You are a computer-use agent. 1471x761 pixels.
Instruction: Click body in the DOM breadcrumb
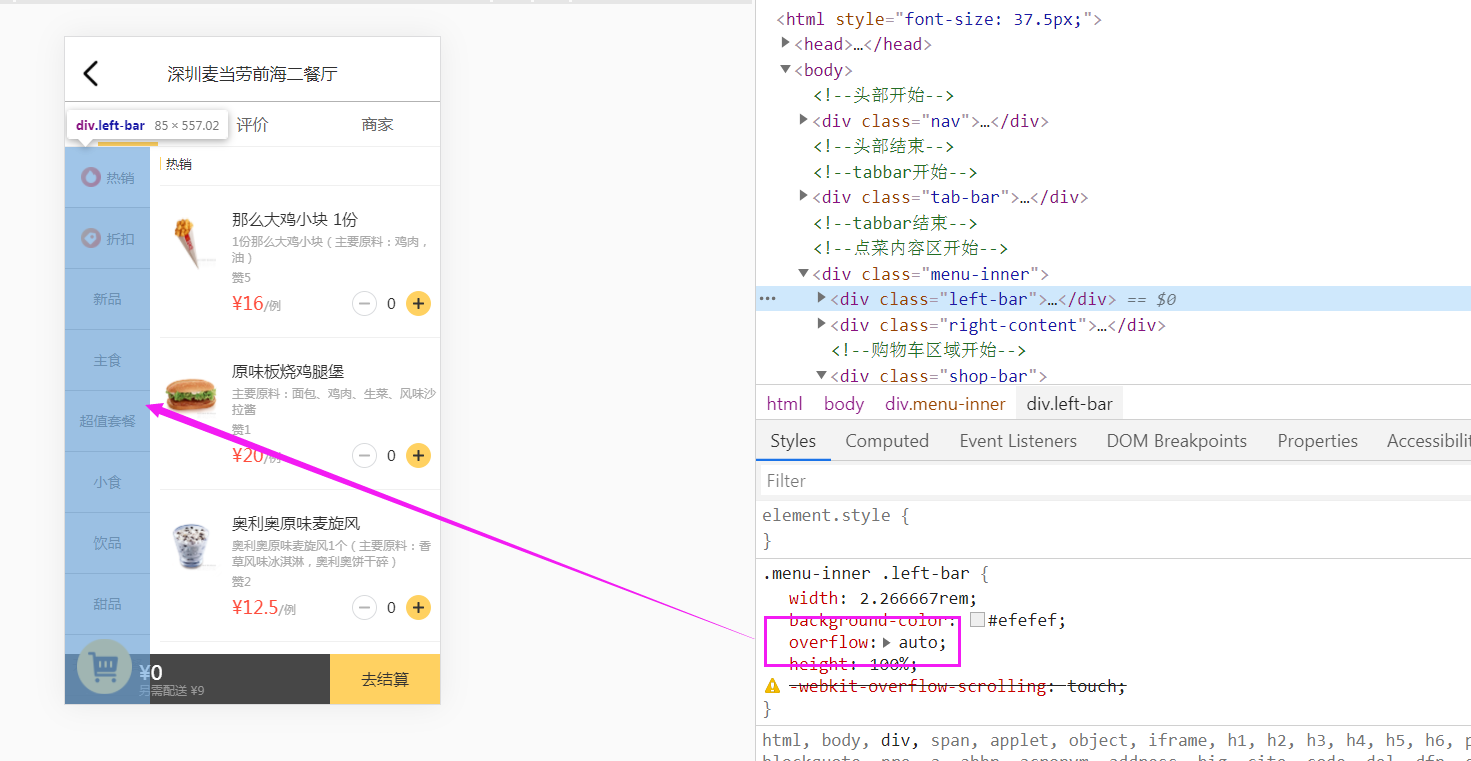click(844, 404)
